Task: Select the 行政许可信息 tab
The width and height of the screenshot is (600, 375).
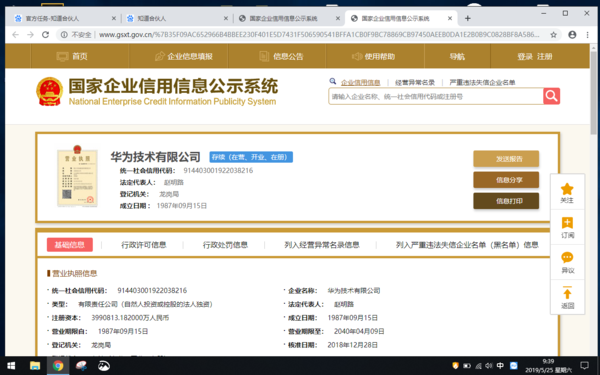Action: [143, 245]
